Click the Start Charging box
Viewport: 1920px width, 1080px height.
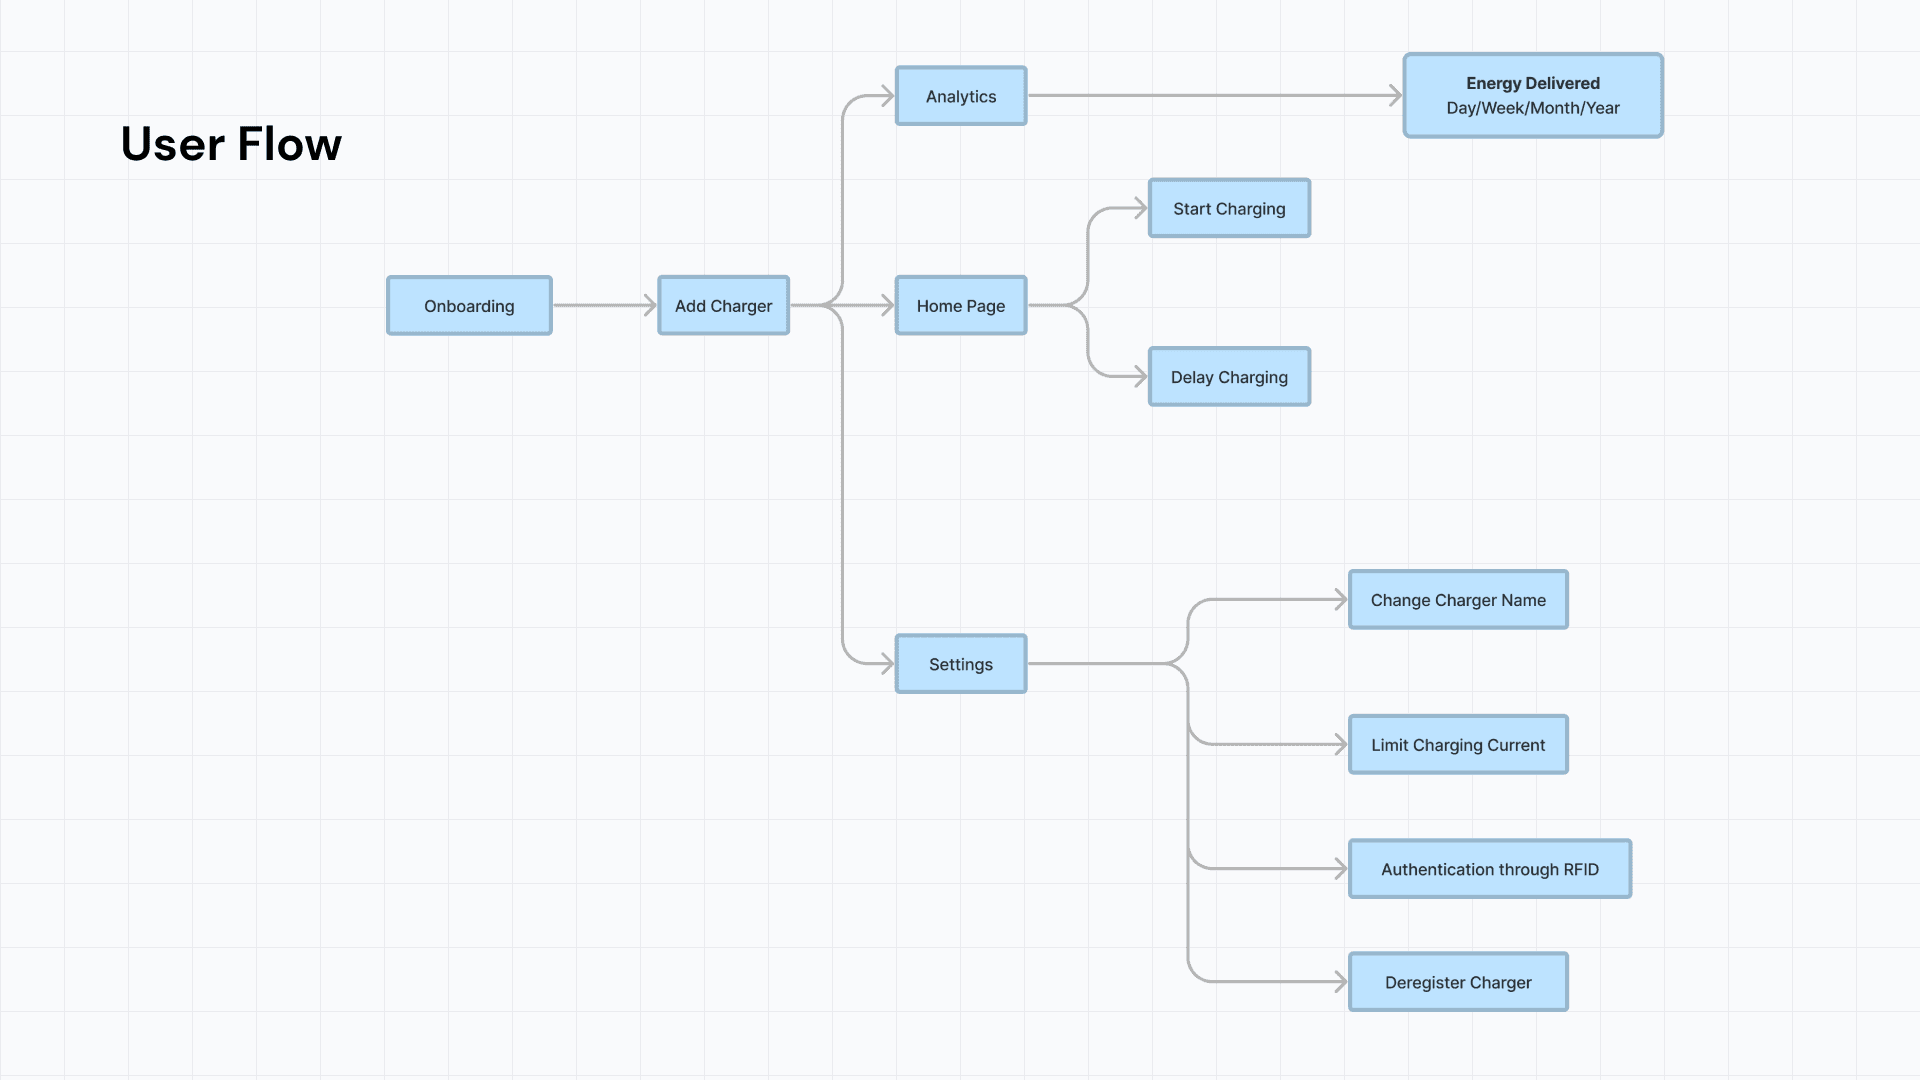pos(1229,208)
